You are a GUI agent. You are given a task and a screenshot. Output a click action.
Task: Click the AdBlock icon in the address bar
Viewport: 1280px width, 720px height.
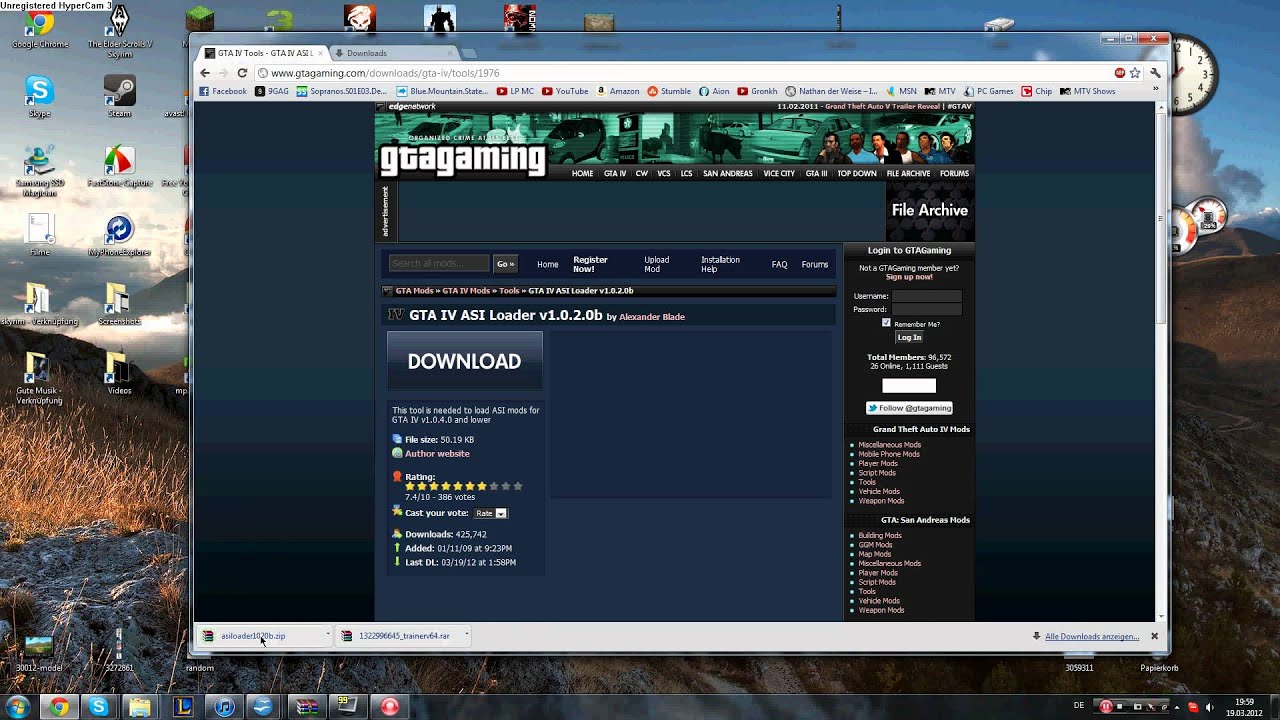pyautogui.click(x=1120, y=73)
